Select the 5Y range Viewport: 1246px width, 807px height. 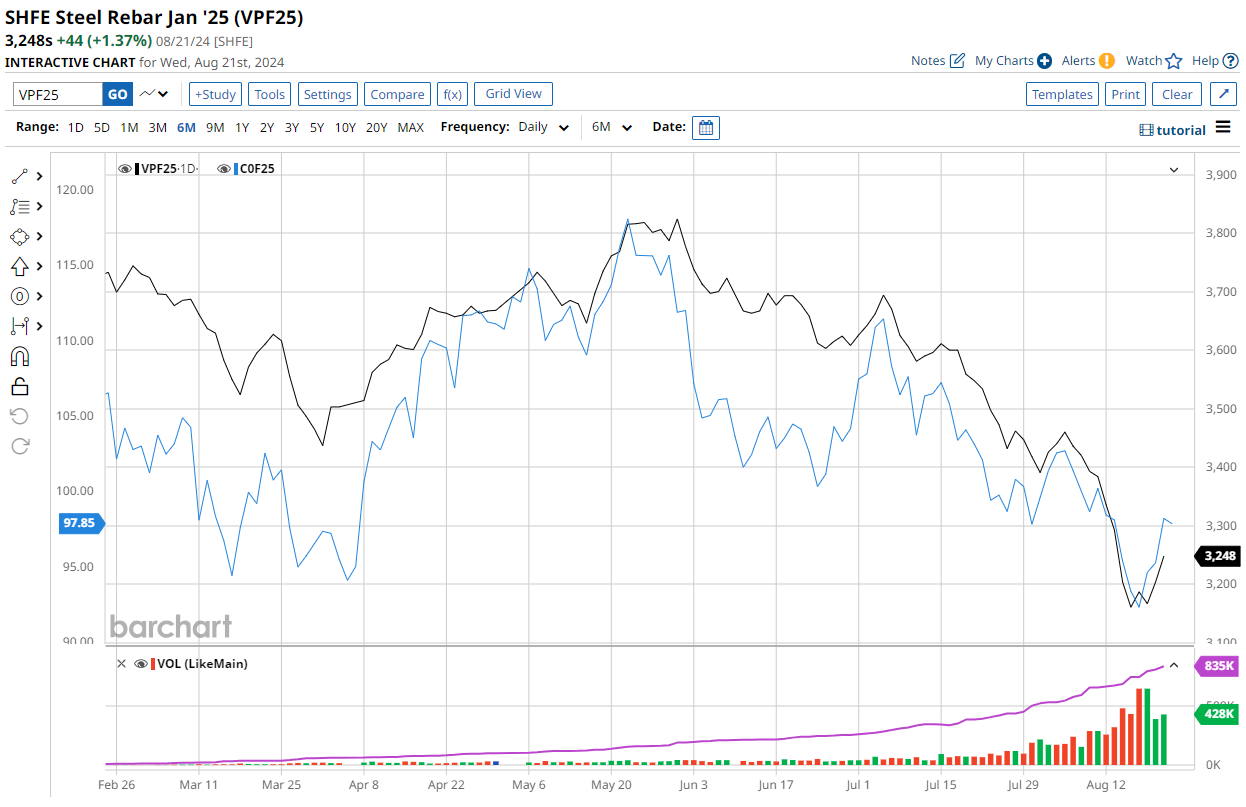pos(317,127)
